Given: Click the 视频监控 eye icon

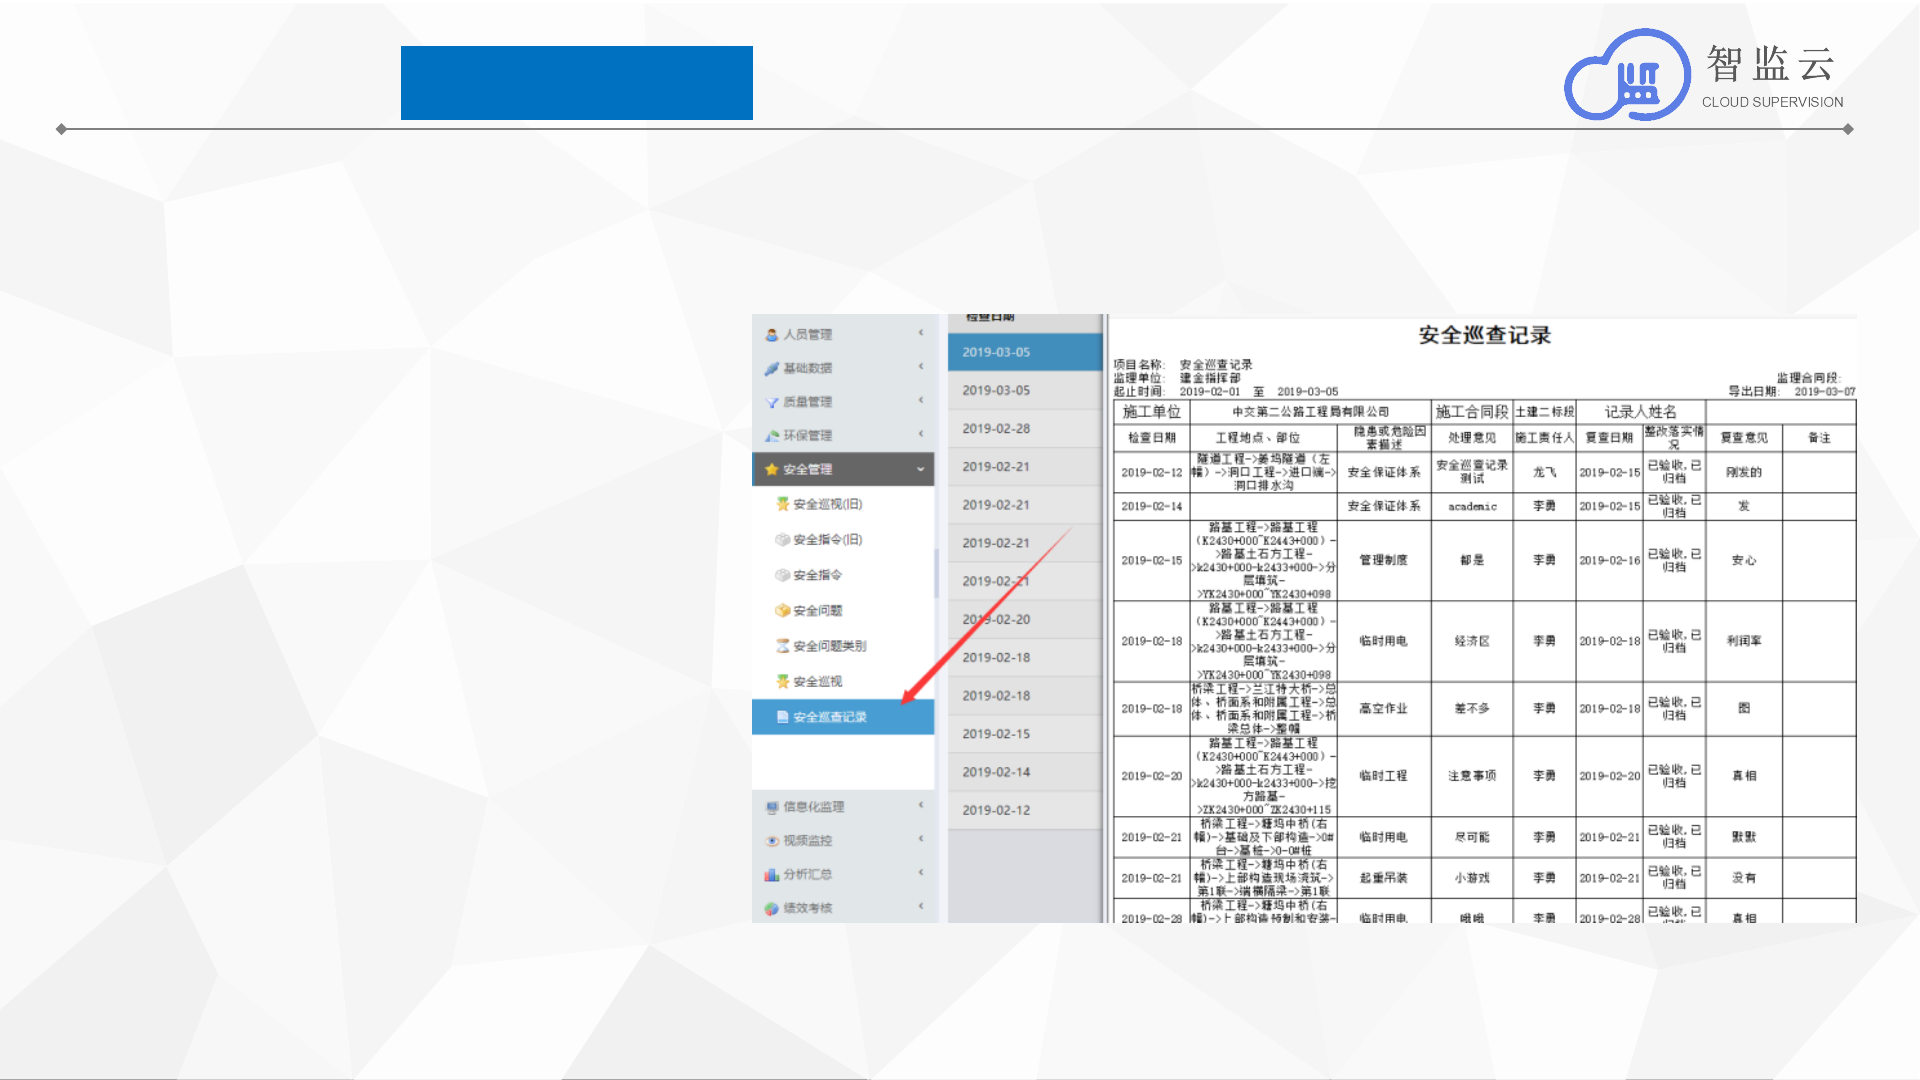Looking at the screenshot, I should point(771,841).
